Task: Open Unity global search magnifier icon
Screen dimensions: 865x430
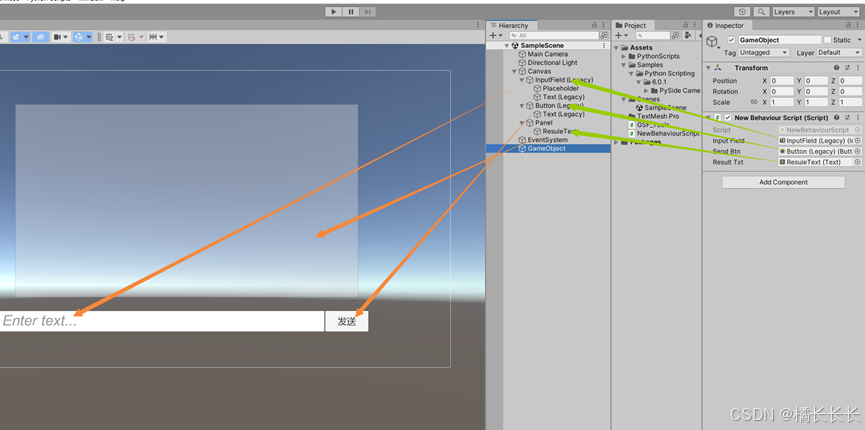Action: [761, 12]
